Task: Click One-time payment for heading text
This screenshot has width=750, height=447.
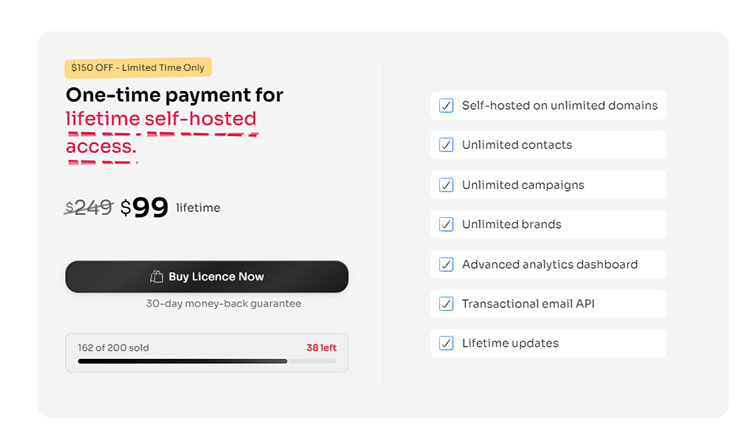Action: (175, 95)
